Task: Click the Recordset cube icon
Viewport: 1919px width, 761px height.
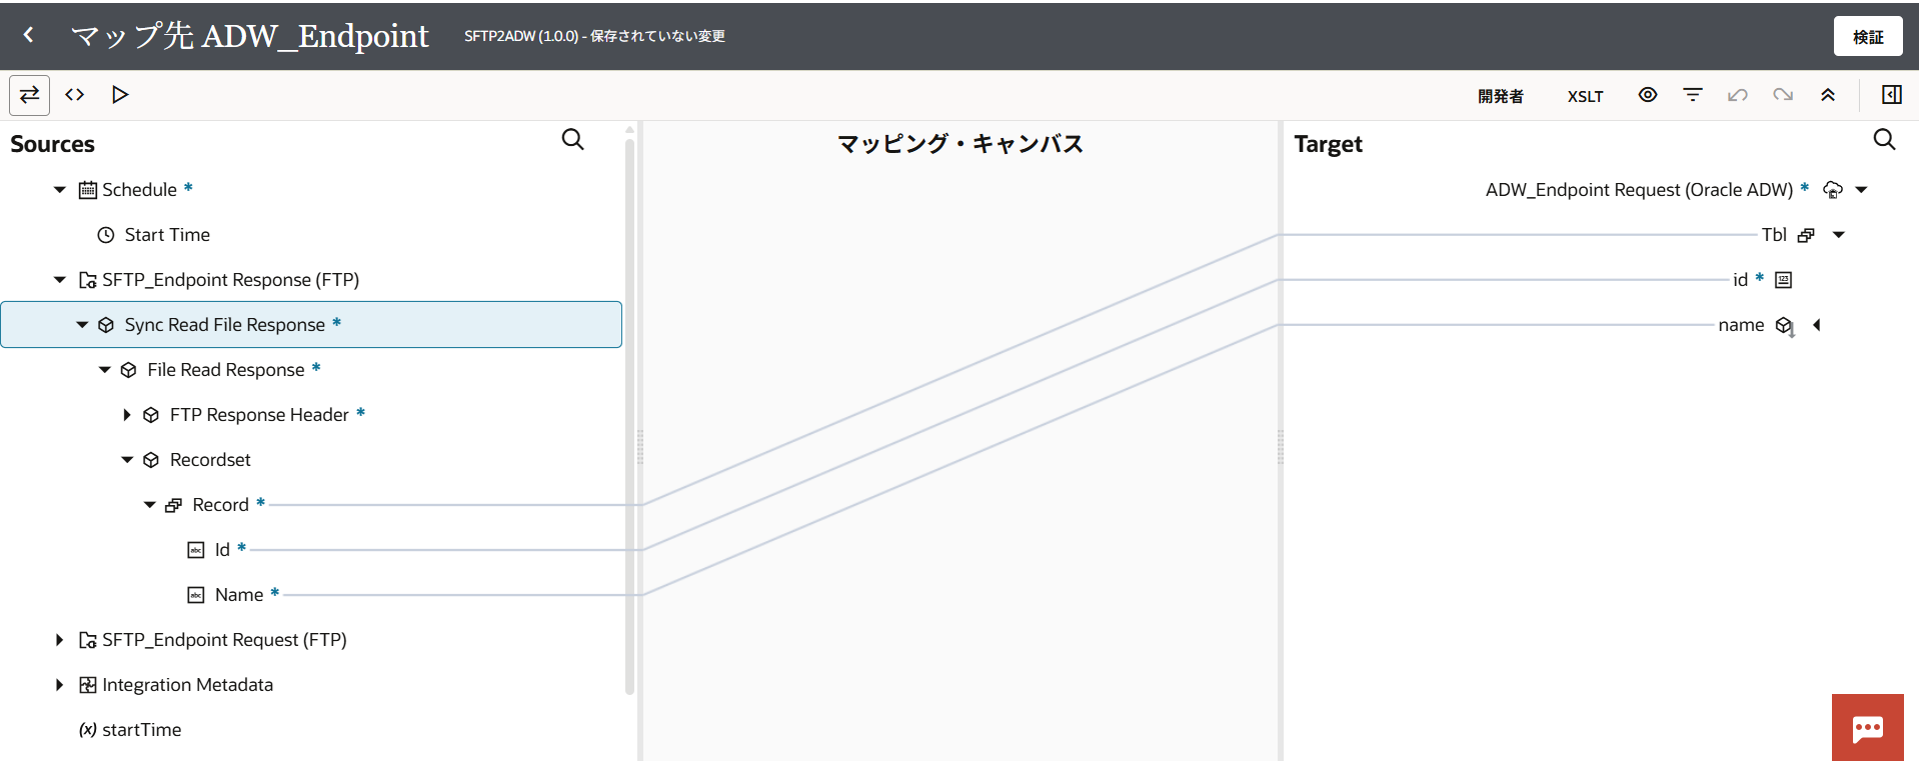Action: pyautogui.click(x=151, y=460)
